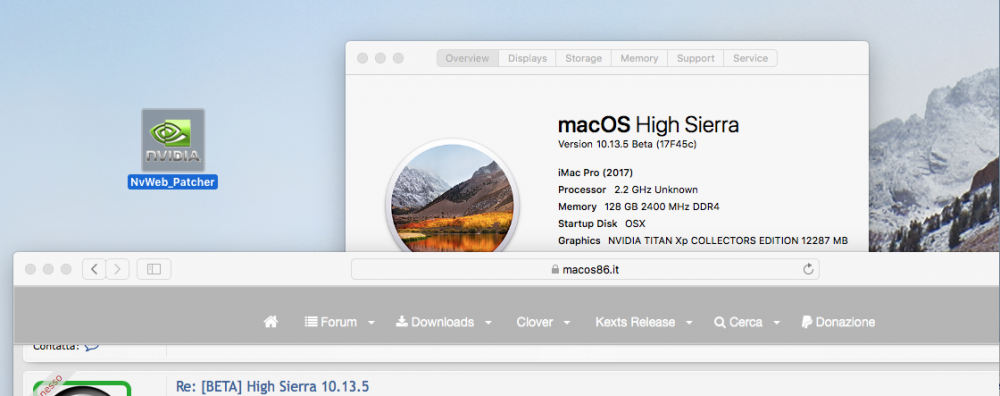Open the Kexts Release menu

644,322
